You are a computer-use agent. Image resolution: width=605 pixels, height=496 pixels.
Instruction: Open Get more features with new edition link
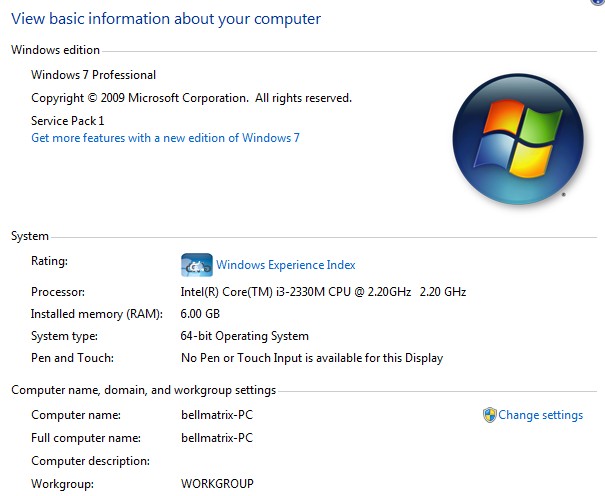click(x=165, y=138)
